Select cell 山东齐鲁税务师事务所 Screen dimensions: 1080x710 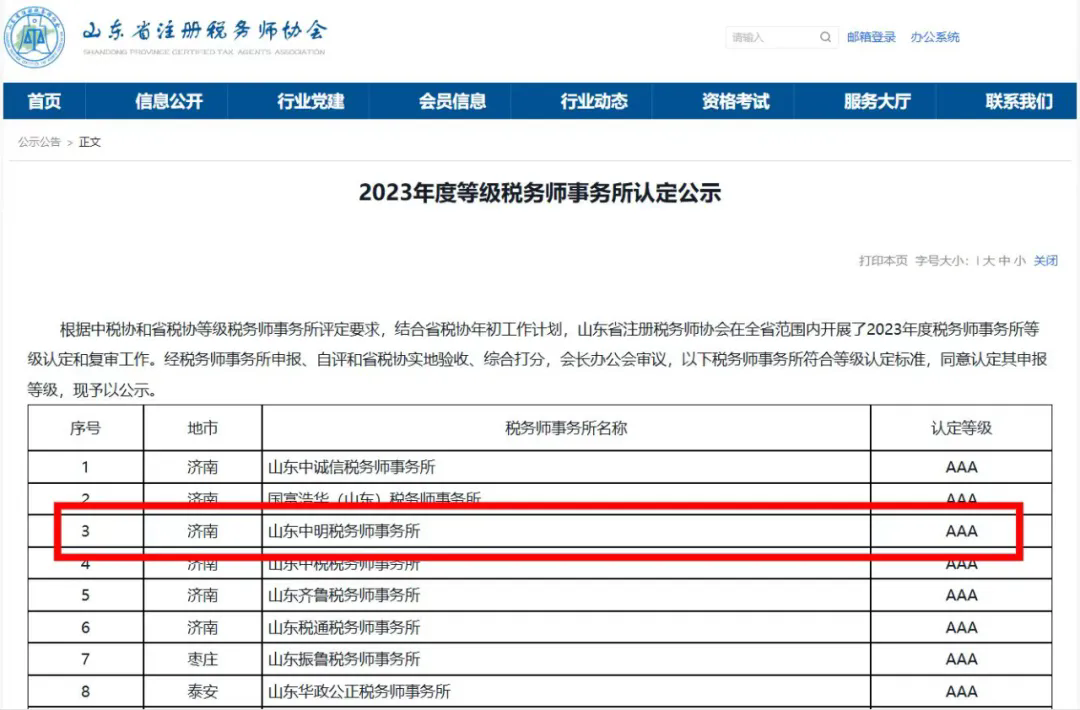566,595
